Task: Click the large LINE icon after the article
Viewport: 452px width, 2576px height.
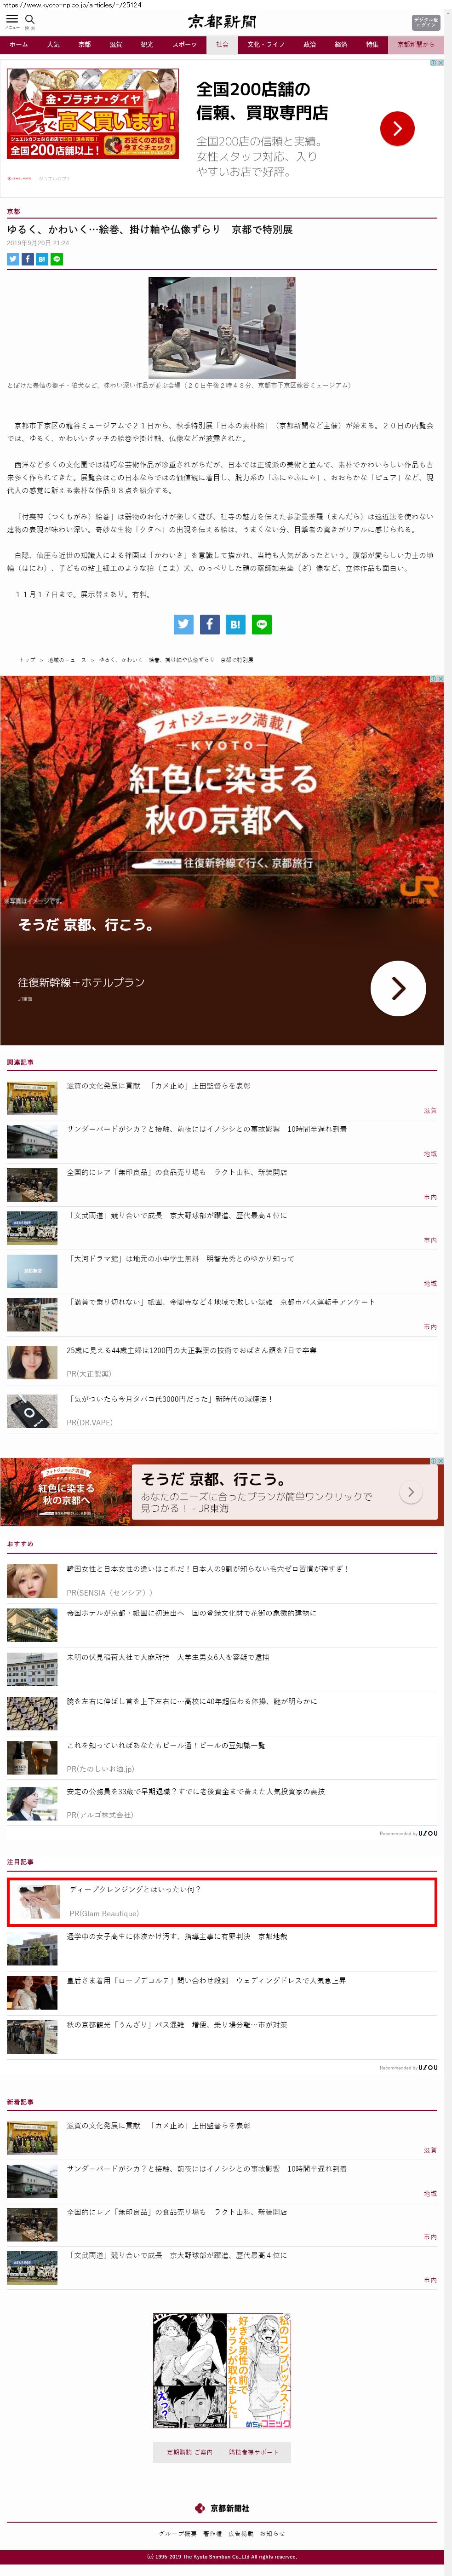Action: 262,624
